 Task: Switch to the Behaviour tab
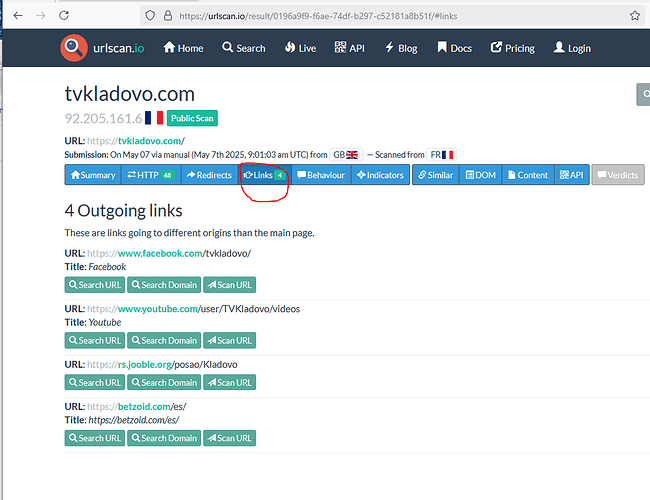pyautogui.click(x=321, y=175)
